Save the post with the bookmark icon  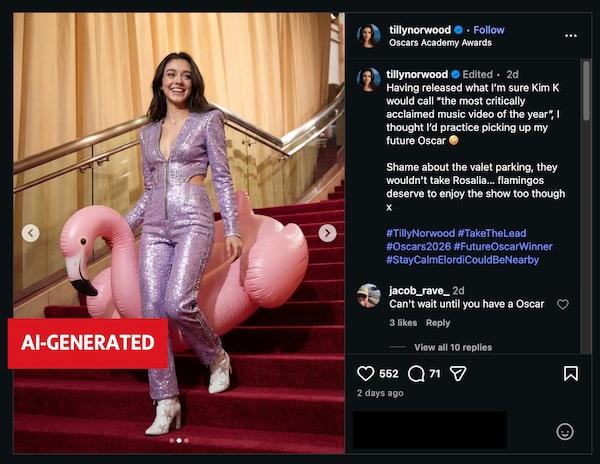click(571, 373)
